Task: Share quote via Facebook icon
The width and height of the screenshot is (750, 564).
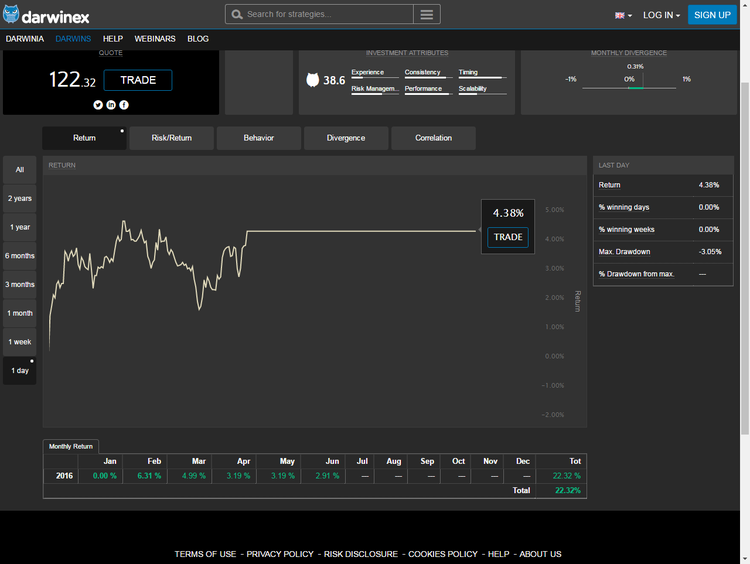Action: [124, 104]
